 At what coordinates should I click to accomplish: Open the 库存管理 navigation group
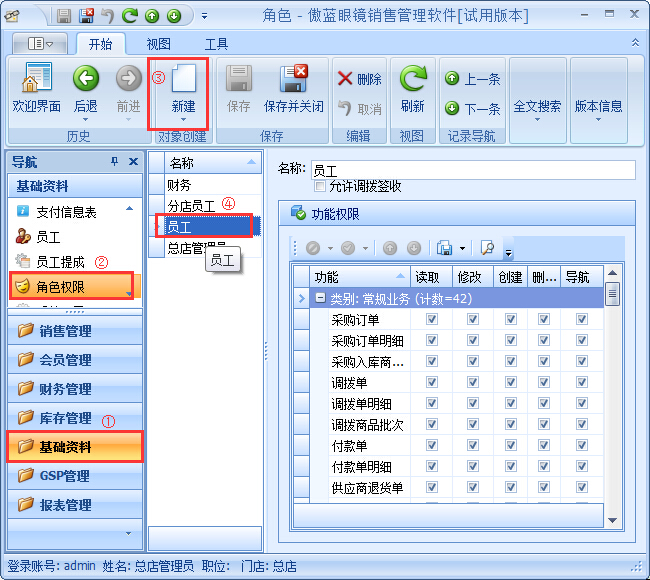pos(75,418)
